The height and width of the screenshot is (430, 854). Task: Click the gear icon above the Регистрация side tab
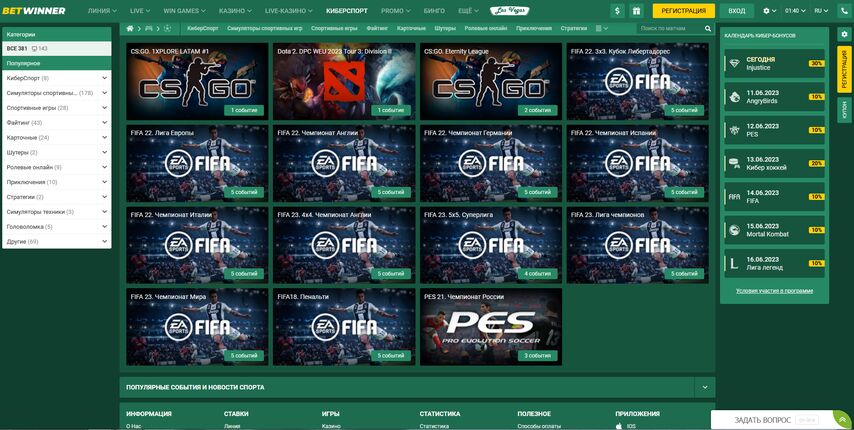[x=844, y=35]
